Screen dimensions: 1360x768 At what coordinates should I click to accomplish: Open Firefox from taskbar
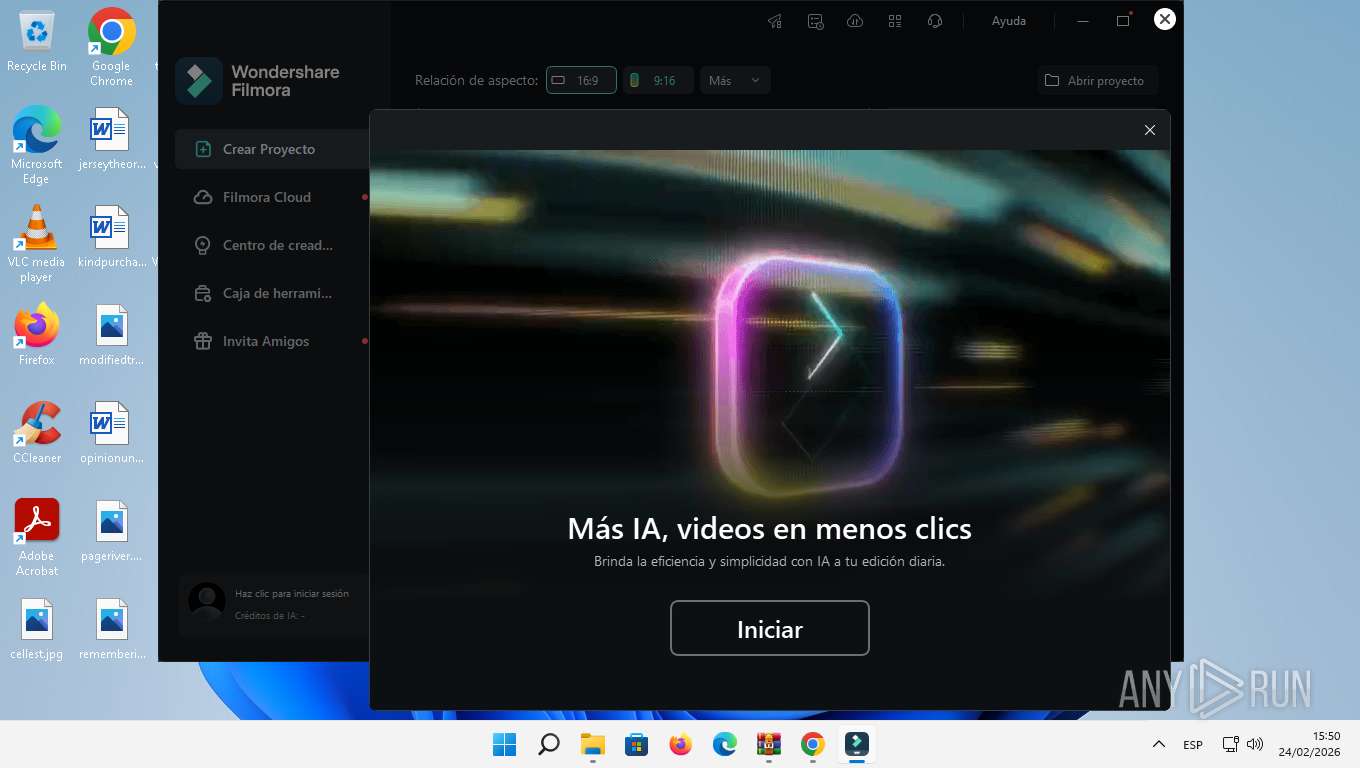[x=681, y=744]
